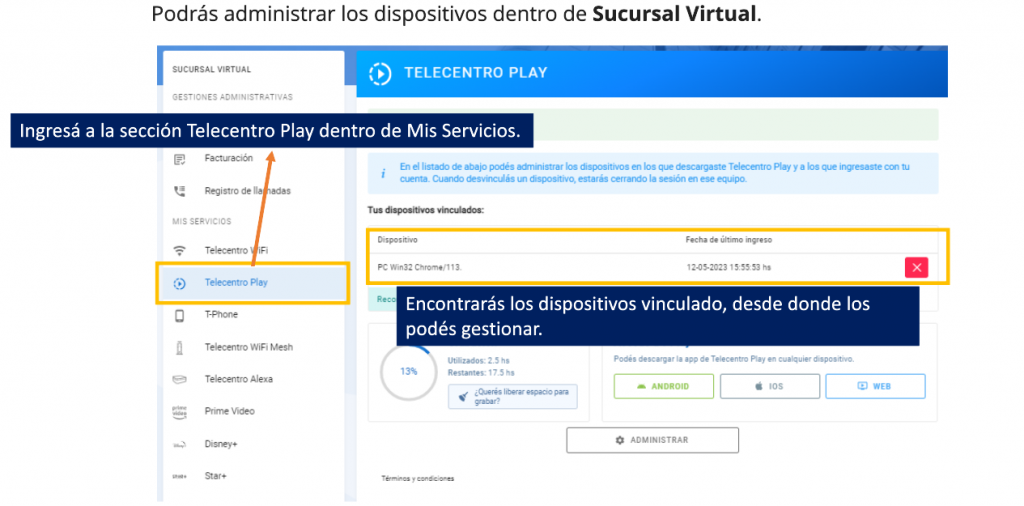
Task: Click the WiFi Mesh device icon
Action: click(x=179, y=347)
